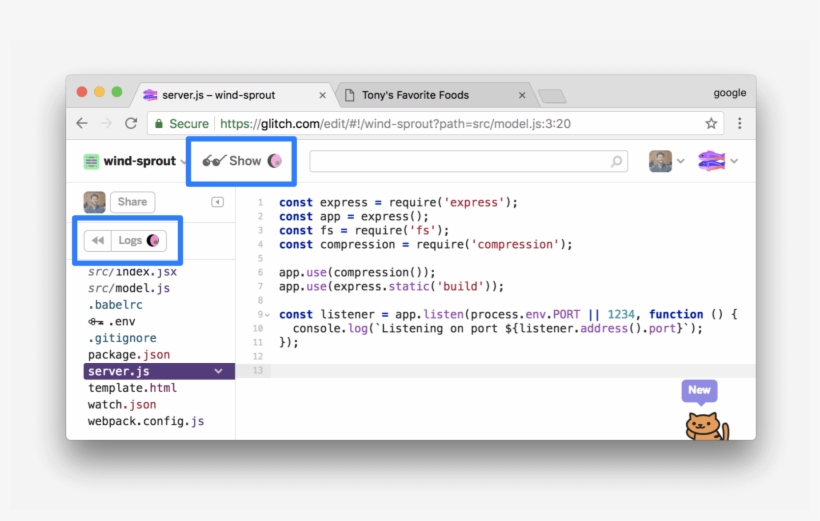This screenshot has width=820, height=521.
Task: Close the server.js – wind-sprout tab
Action: (x=322, y=96)
